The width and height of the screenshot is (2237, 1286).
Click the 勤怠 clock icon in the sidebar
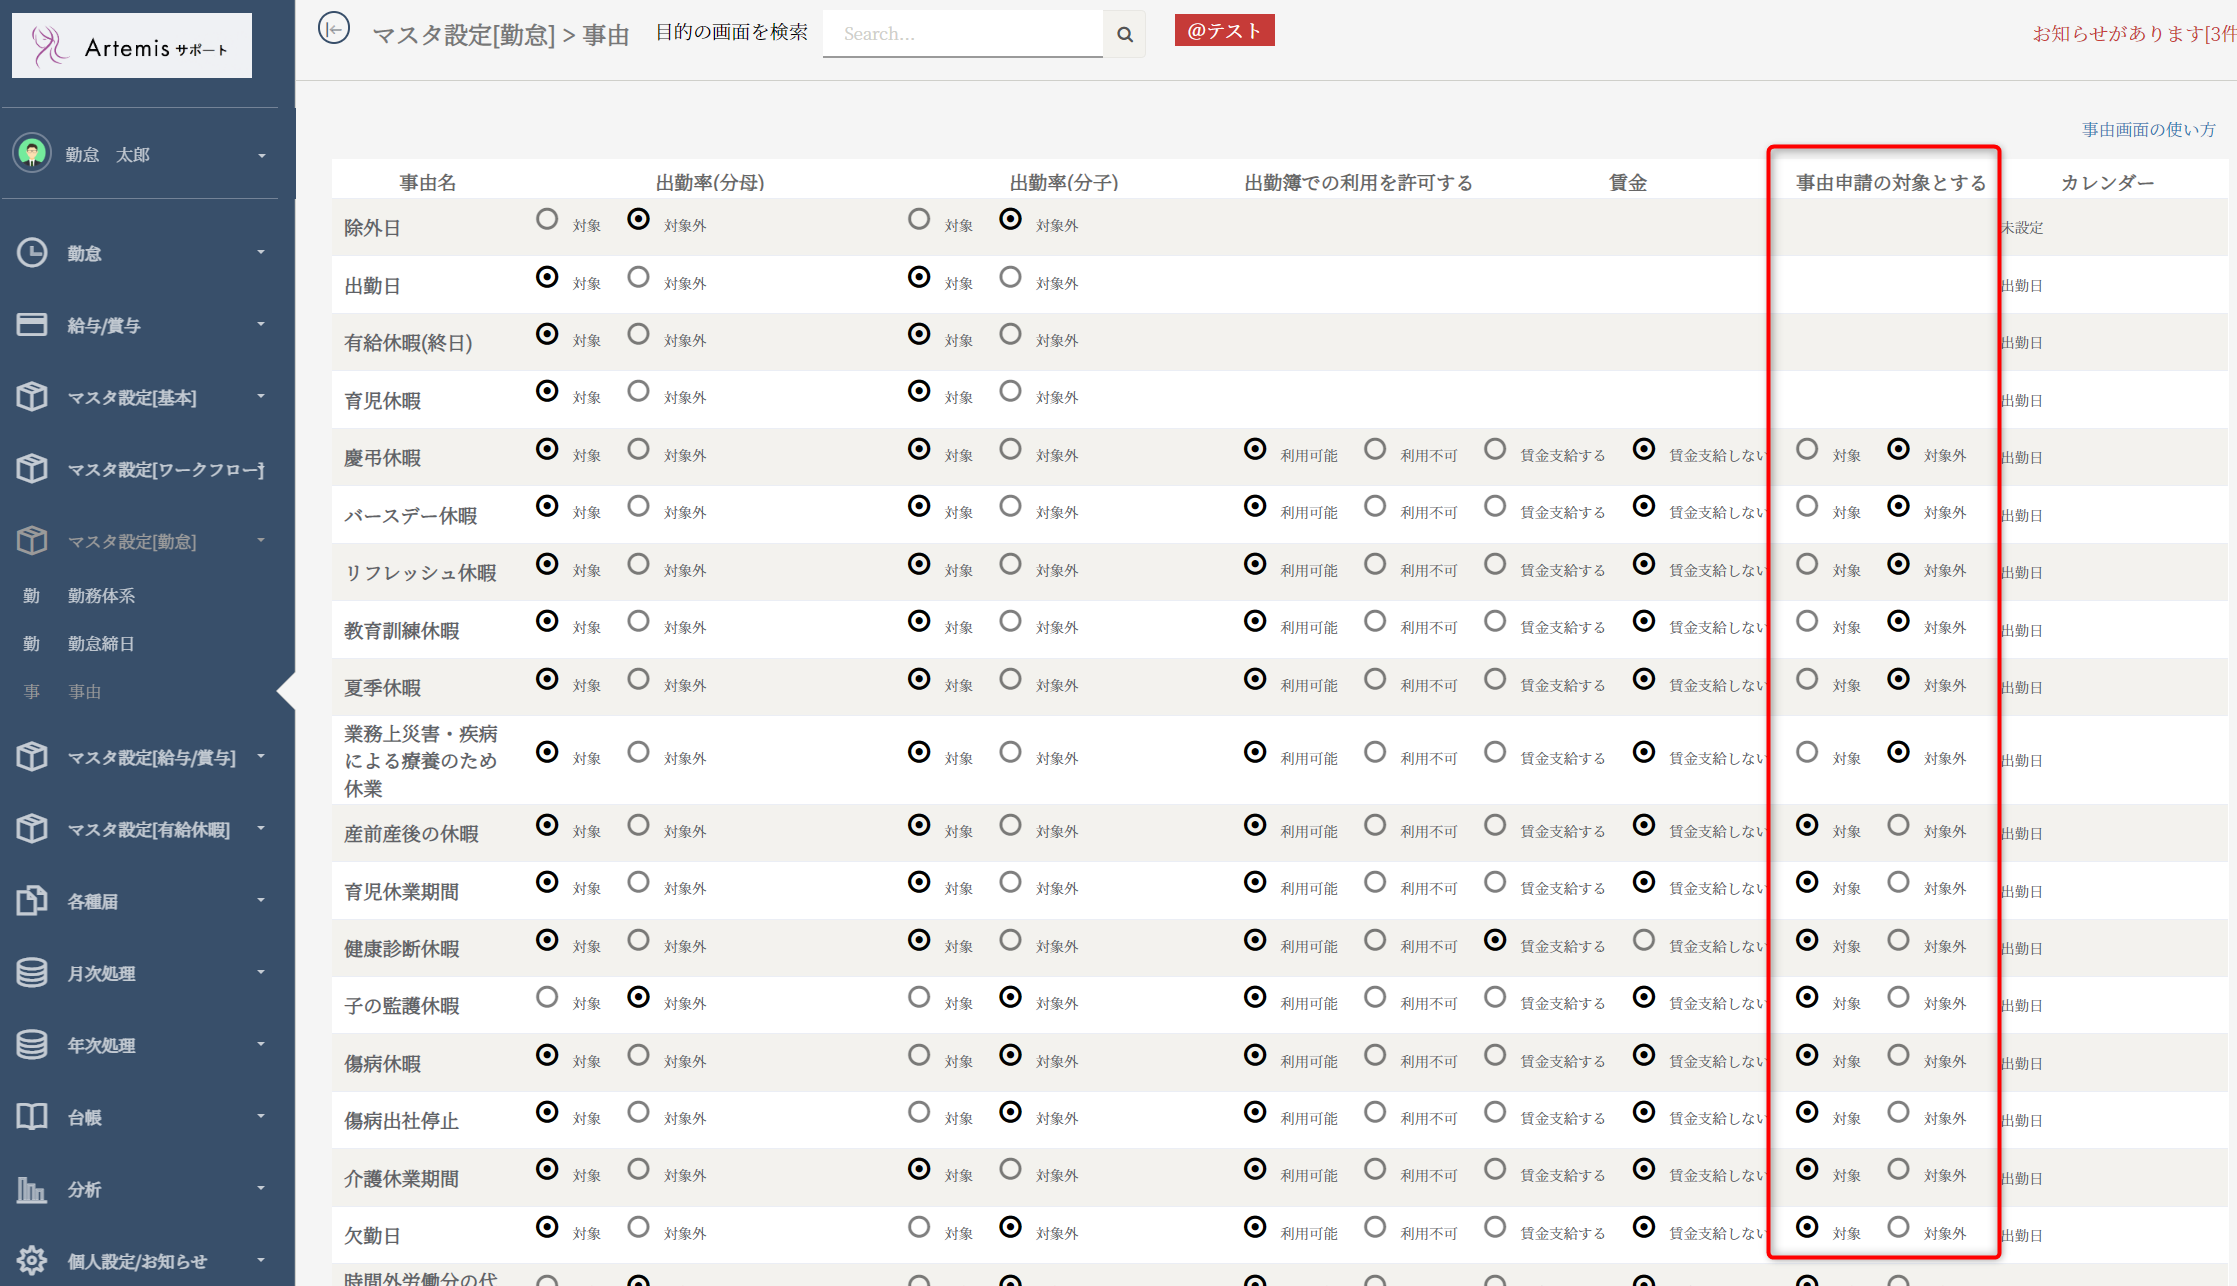point(32,253)
